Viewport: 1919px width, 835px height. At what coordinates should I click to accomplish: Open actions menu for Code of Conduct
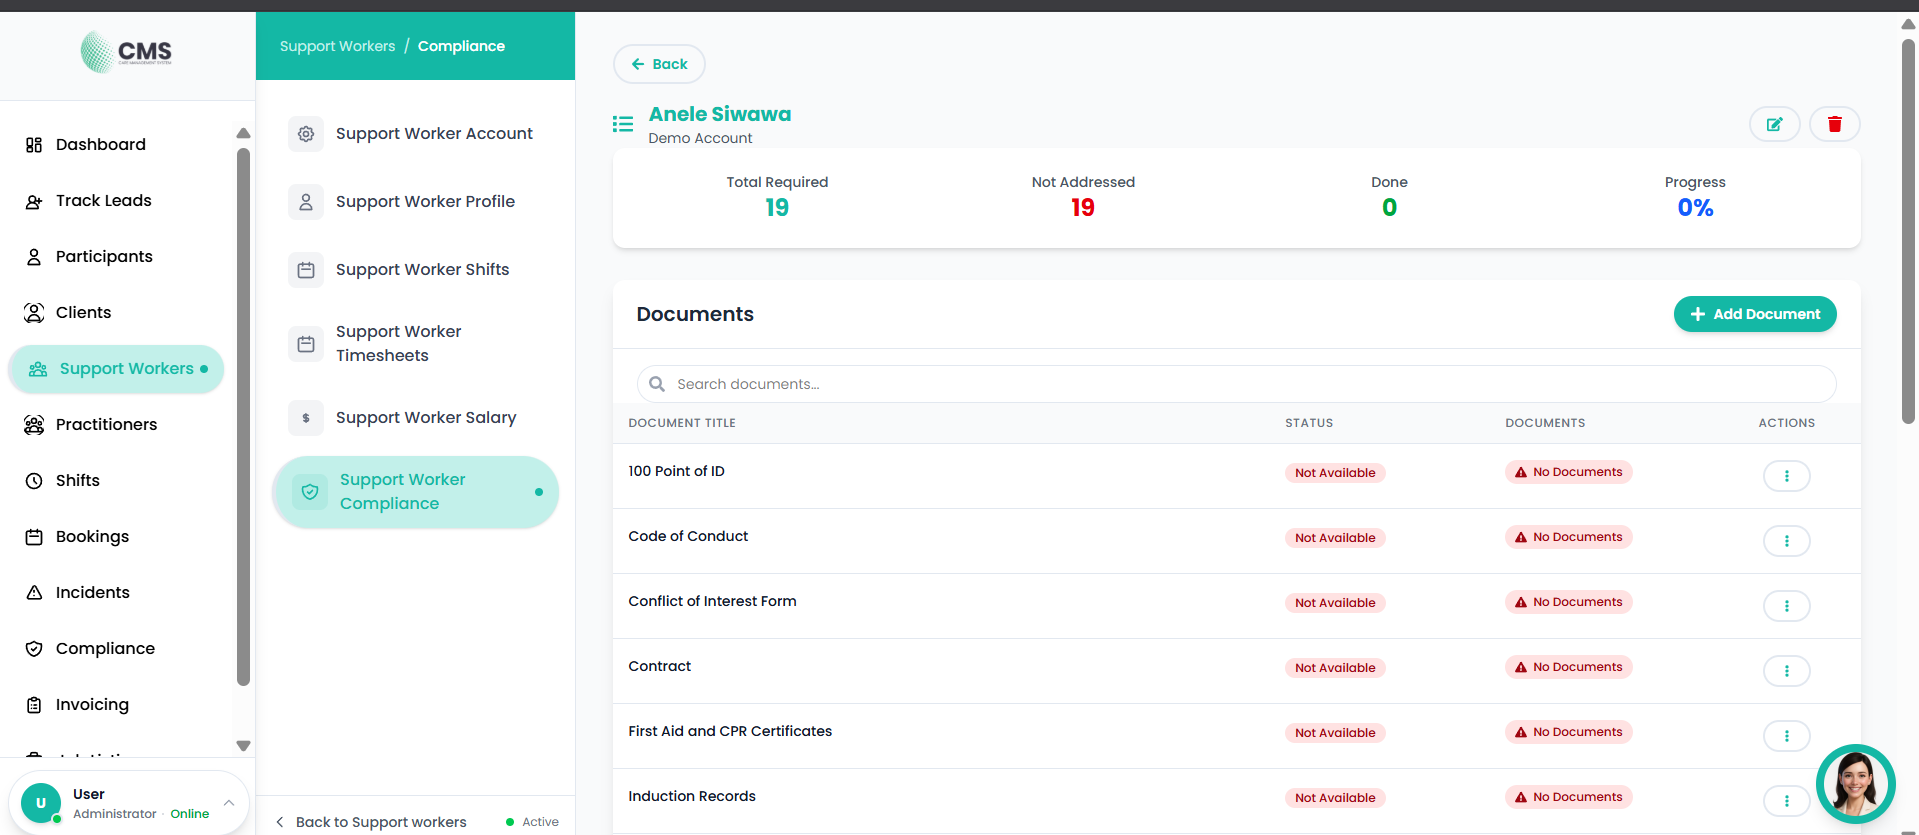[1786, 541]
